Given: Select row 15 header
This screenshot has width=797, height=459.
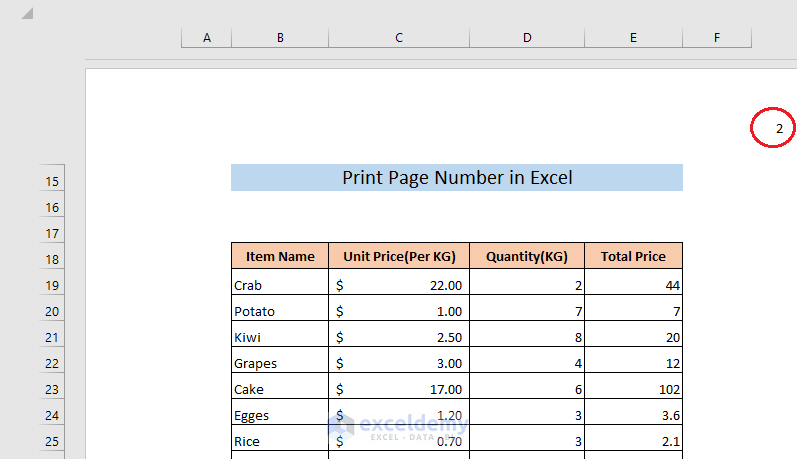Looking at the screenshot, I should [52, 178].
